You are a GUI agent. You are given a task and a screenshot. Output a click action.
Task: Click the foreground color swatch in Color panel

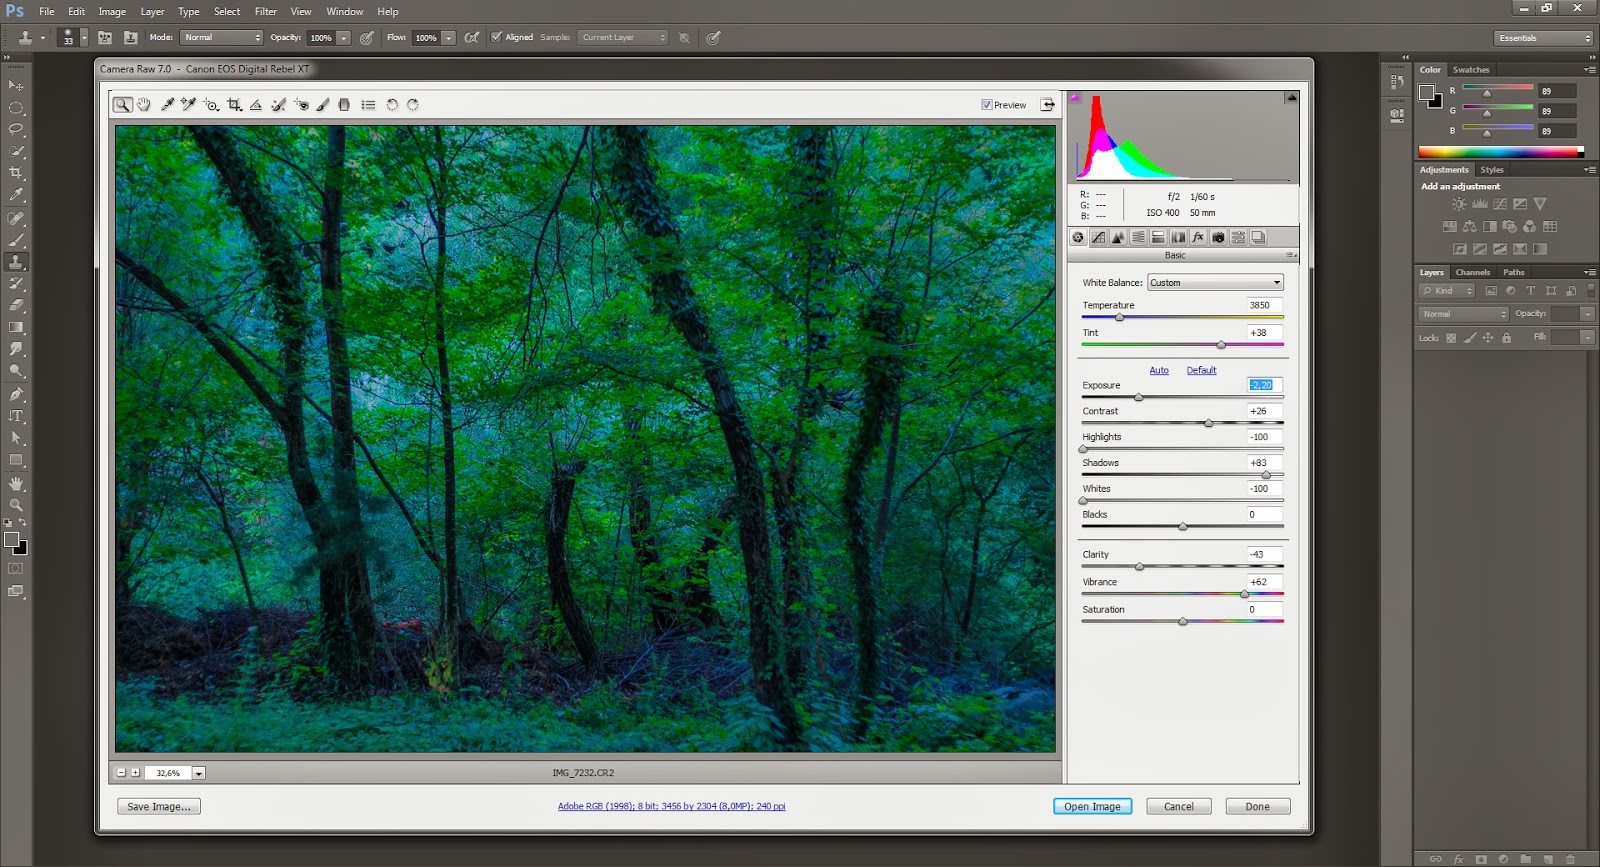coord(1426,92)
